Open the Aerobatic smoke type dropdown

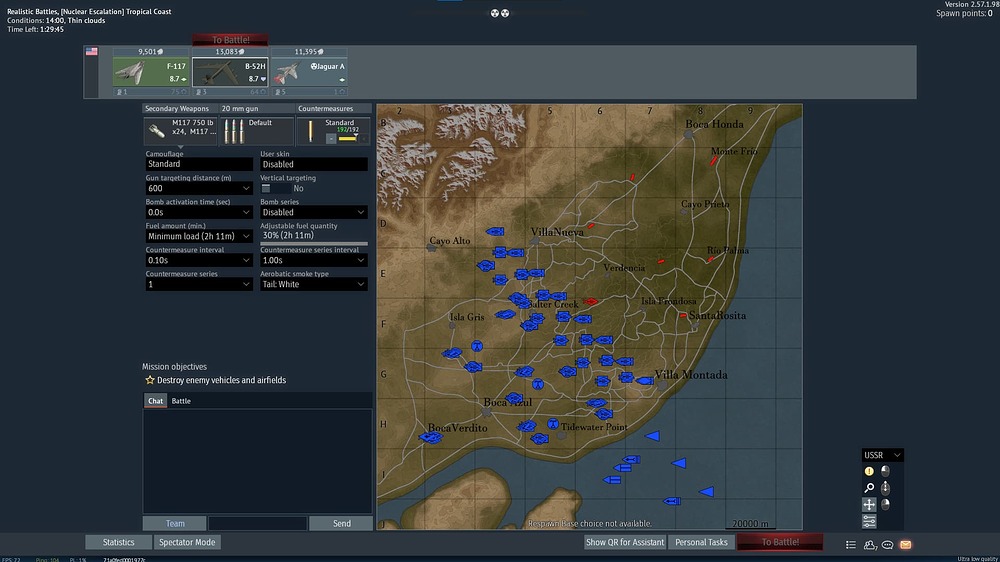tap(313, 285)
